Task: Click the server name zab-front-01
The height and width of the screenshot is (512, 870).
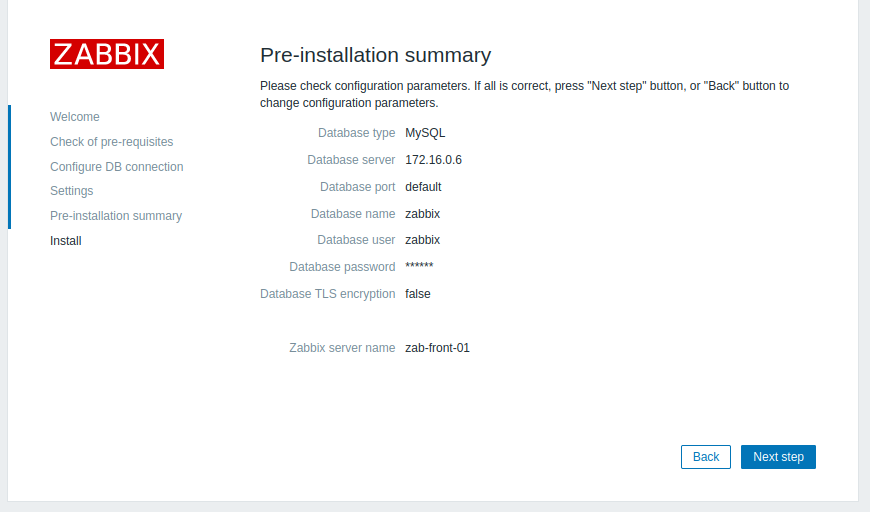Action: pos(437,348)
